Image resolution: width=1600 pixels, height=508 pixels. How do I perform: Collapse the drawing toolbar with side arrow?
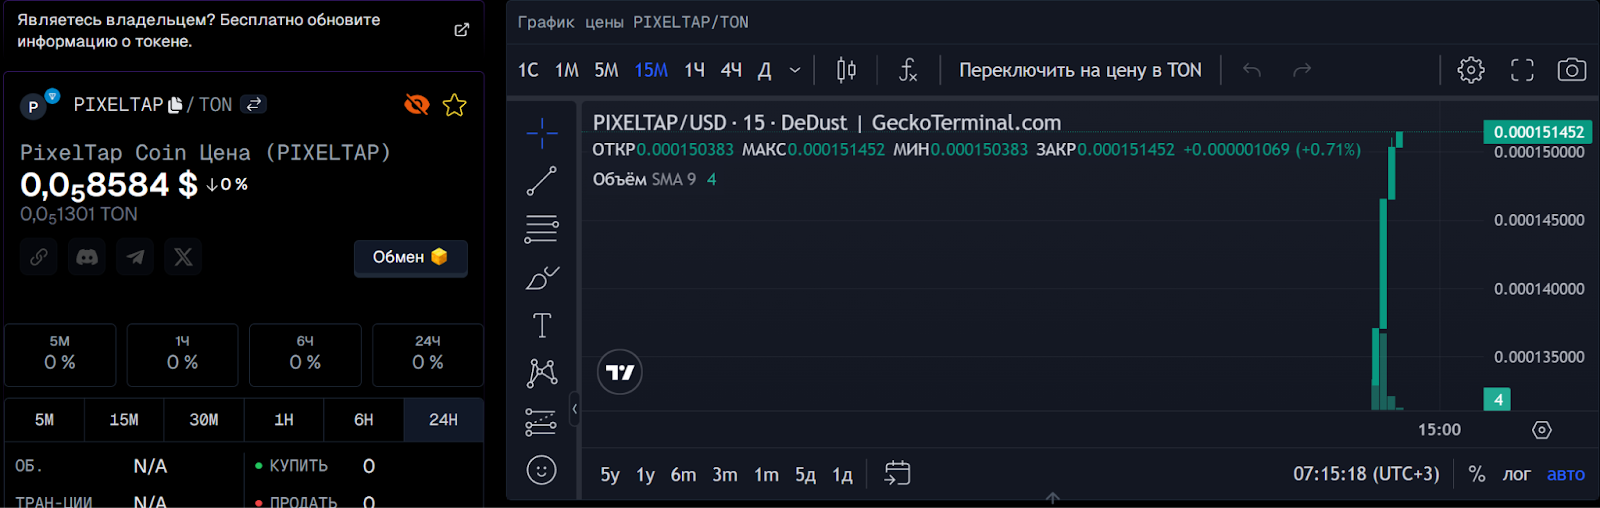(x=574, y=408)
